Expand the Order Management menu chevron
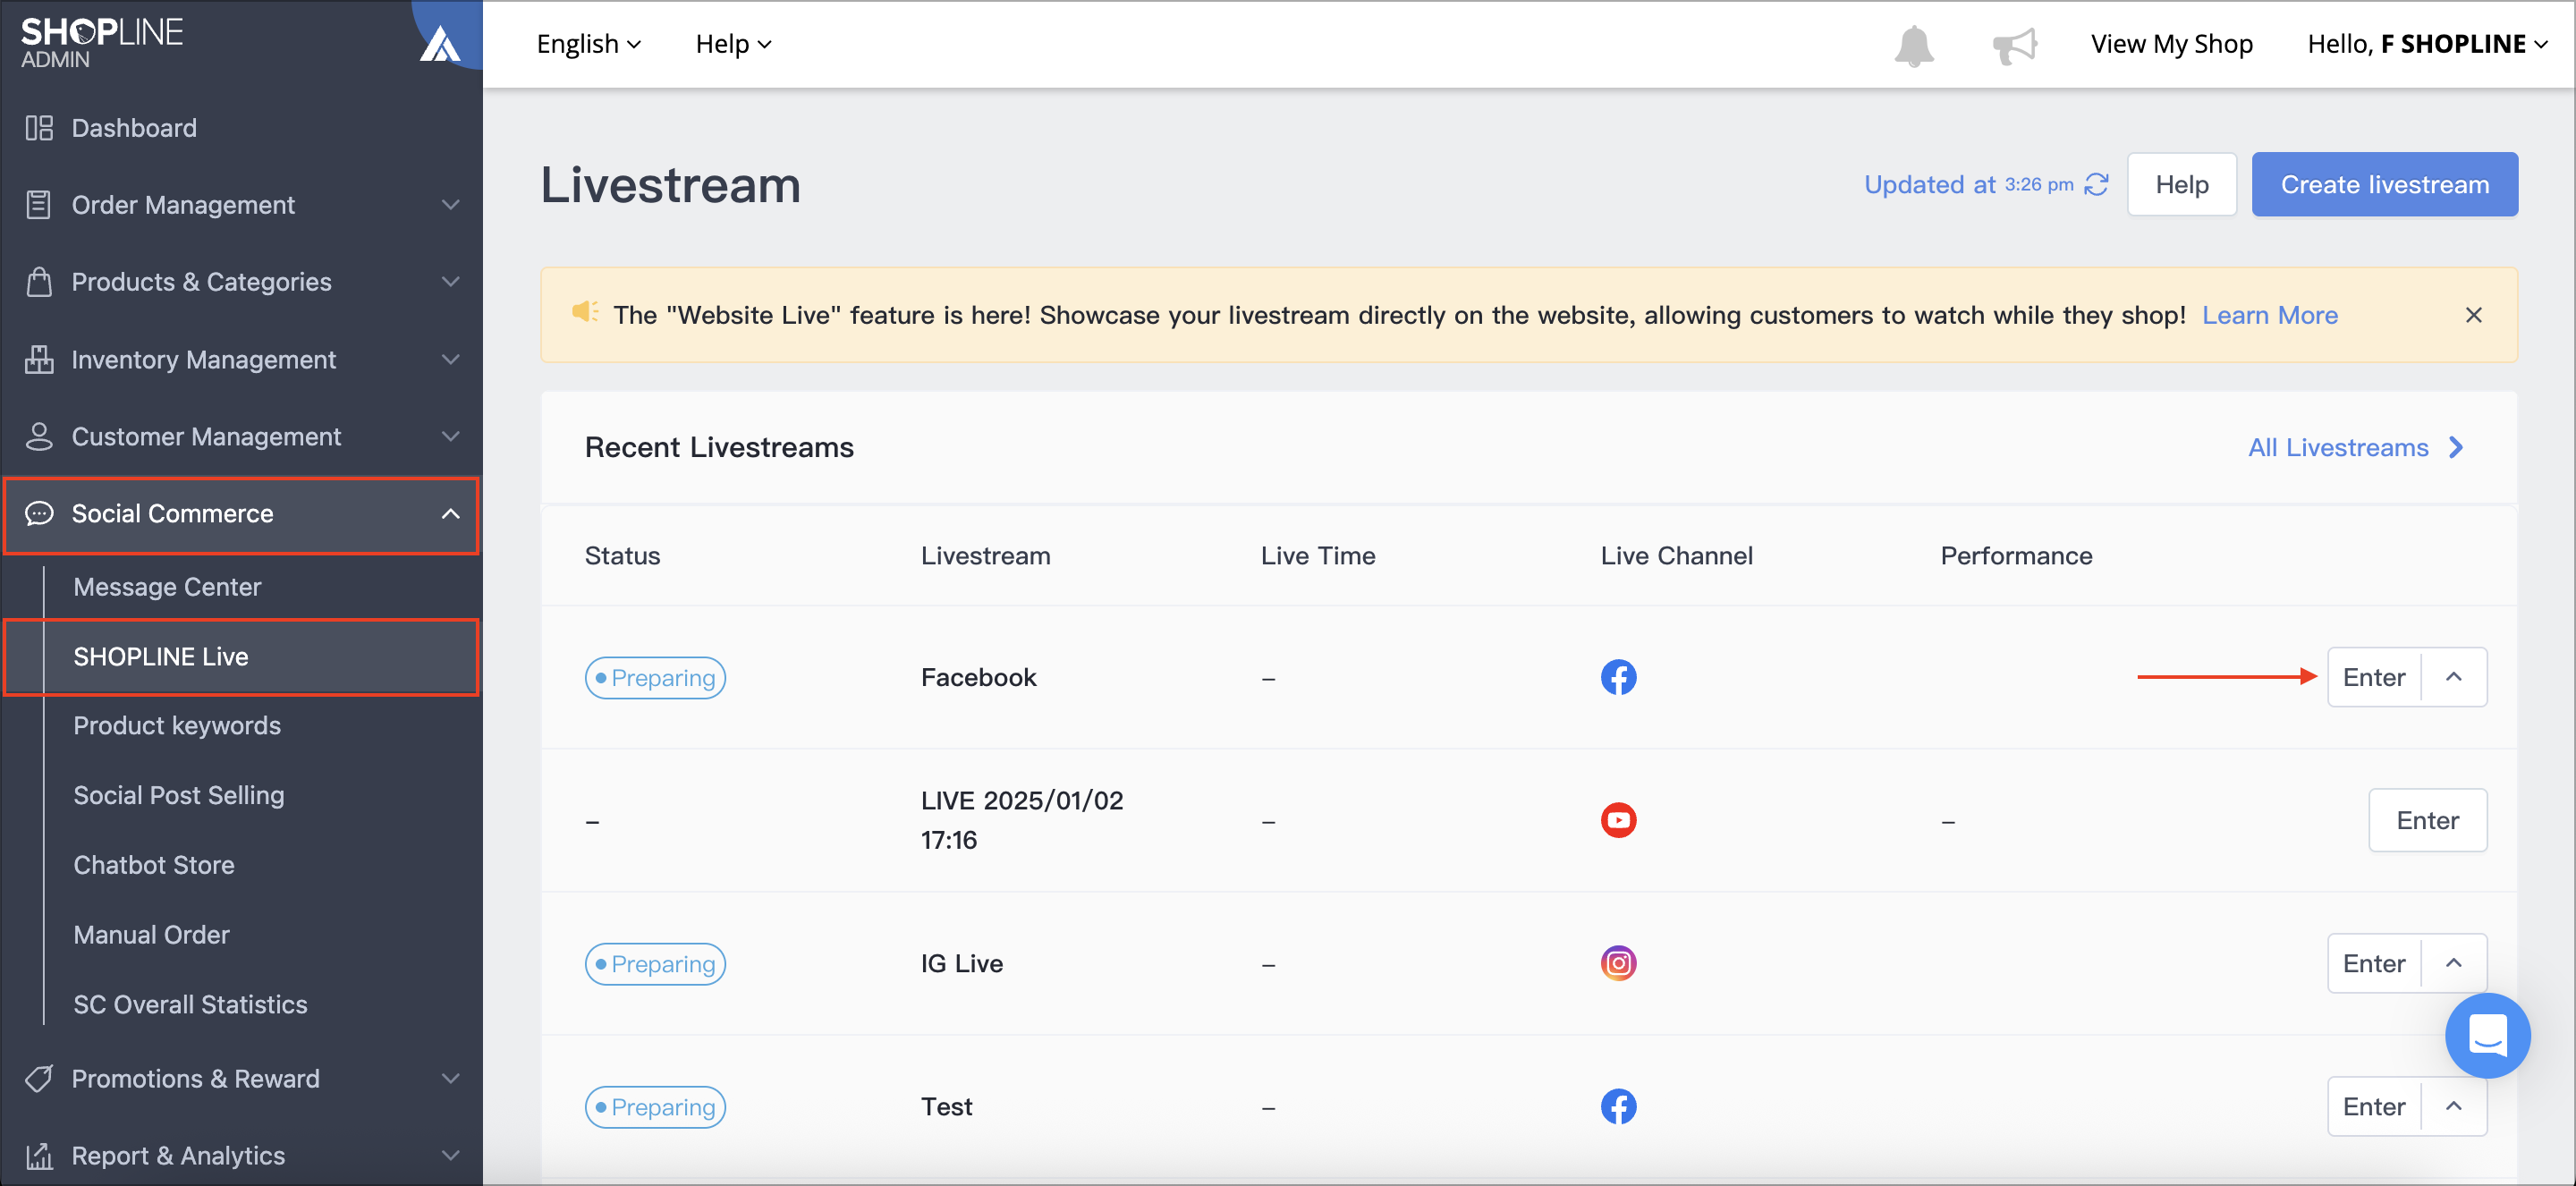This screenshot has height=1186, width=2576. coord(451,205)
